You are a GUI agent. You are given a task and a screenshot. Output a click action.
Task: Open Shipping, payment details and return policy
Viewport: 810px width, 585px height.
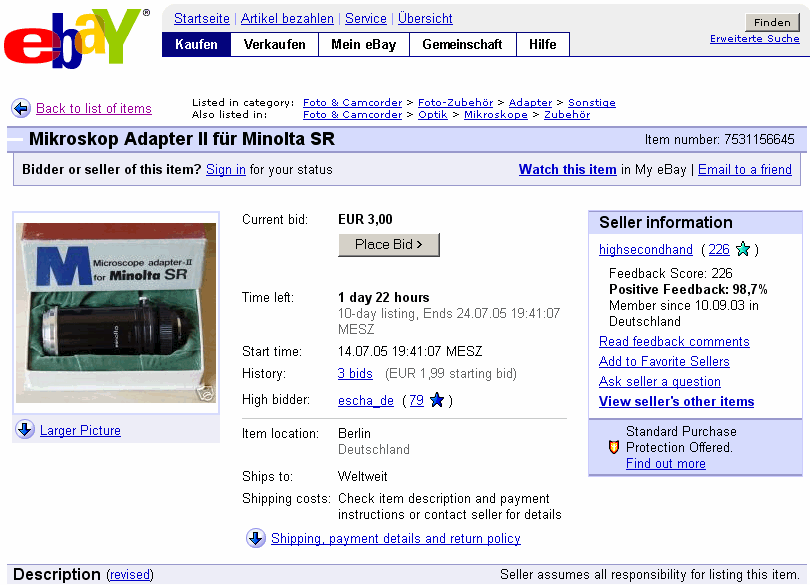396,538
